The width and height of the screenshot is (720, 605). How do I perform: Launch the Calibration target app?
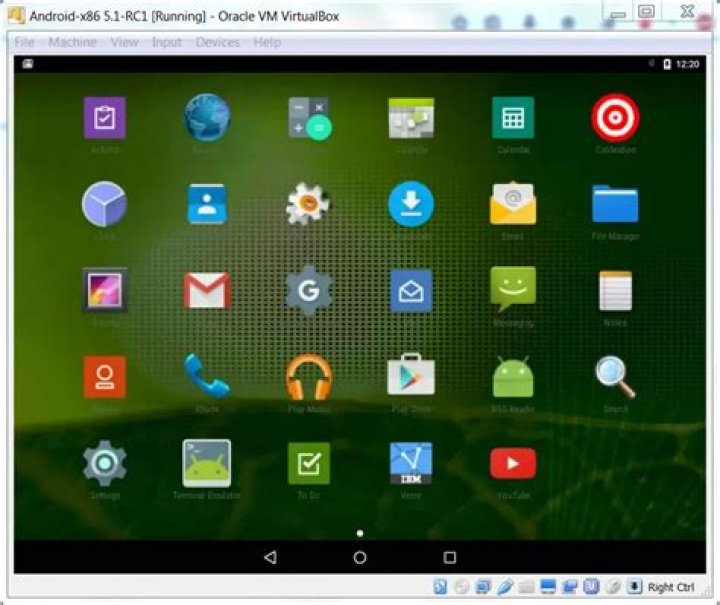[615, 118]
